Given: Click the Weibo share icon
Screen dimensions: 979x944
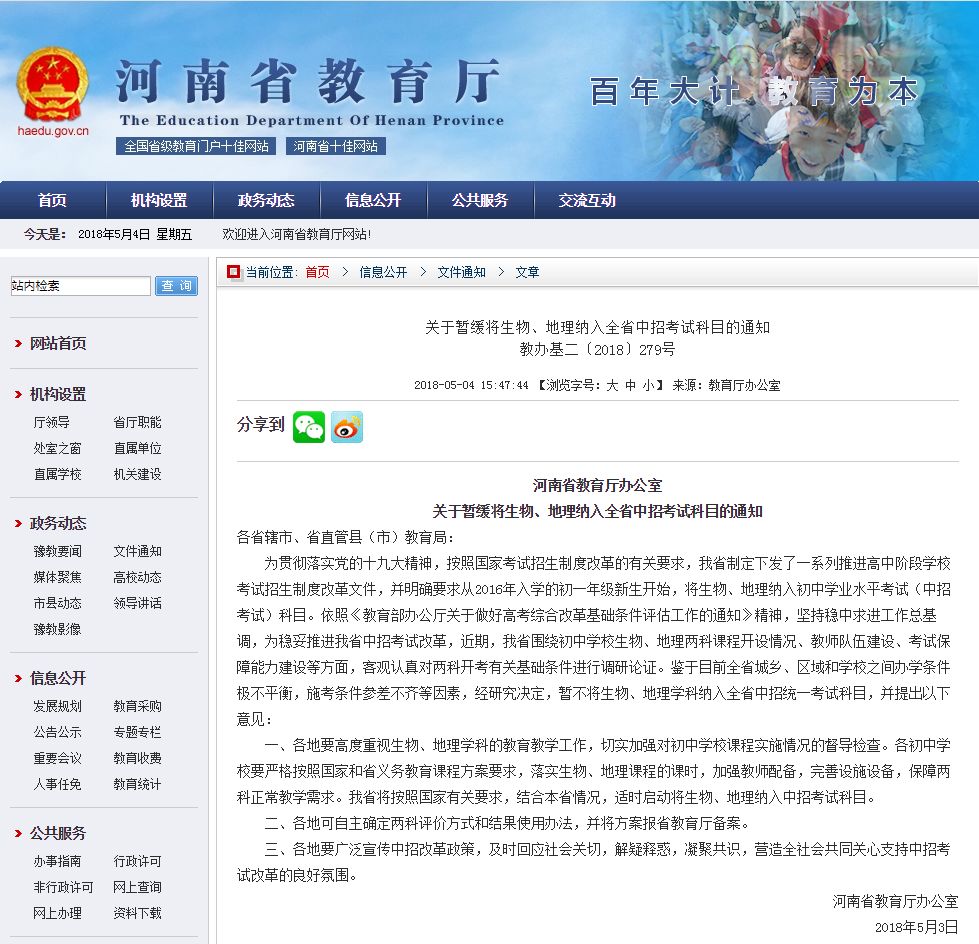Looking at the screenshot, I should pos(347,427).
